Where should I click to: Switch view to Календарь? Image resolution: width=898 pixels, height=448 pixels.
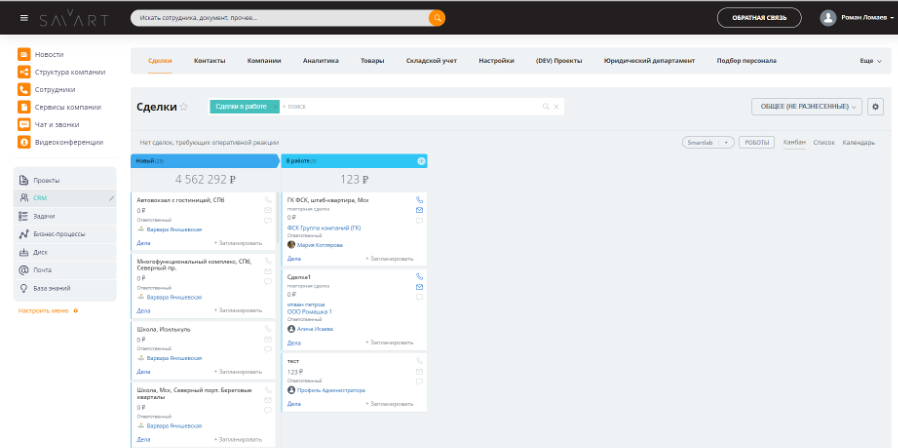pyautogui.click(x=858, y=143)
